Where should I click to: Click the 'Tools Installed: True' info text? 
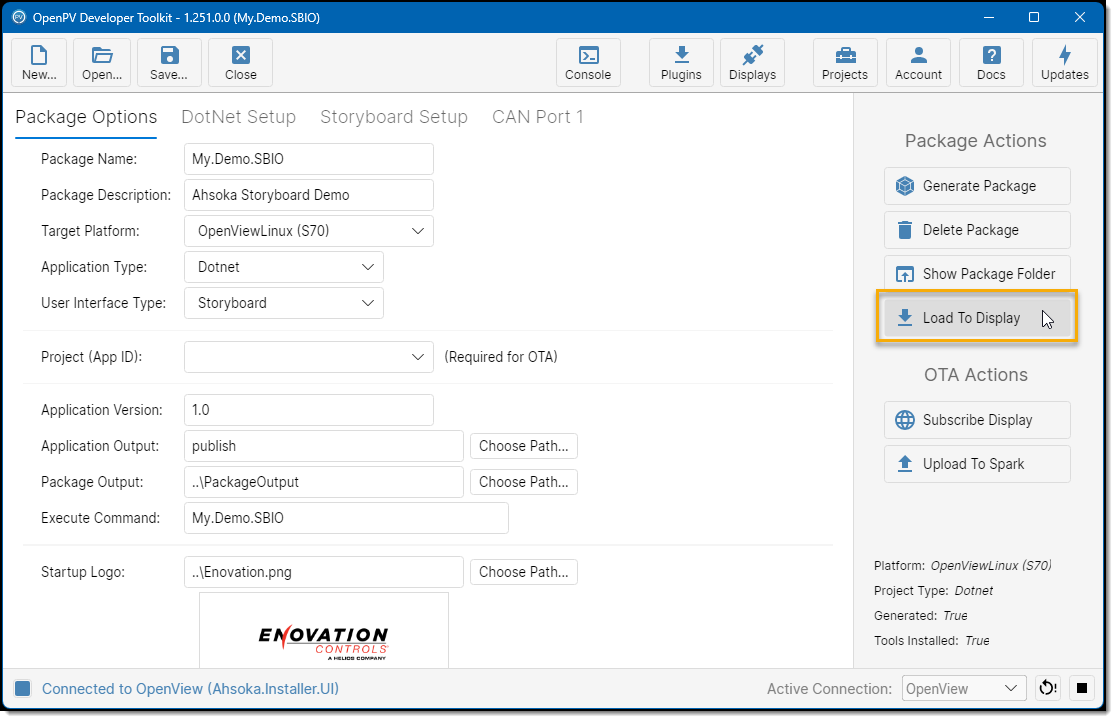pyautogui.click(x=932, y=641)
